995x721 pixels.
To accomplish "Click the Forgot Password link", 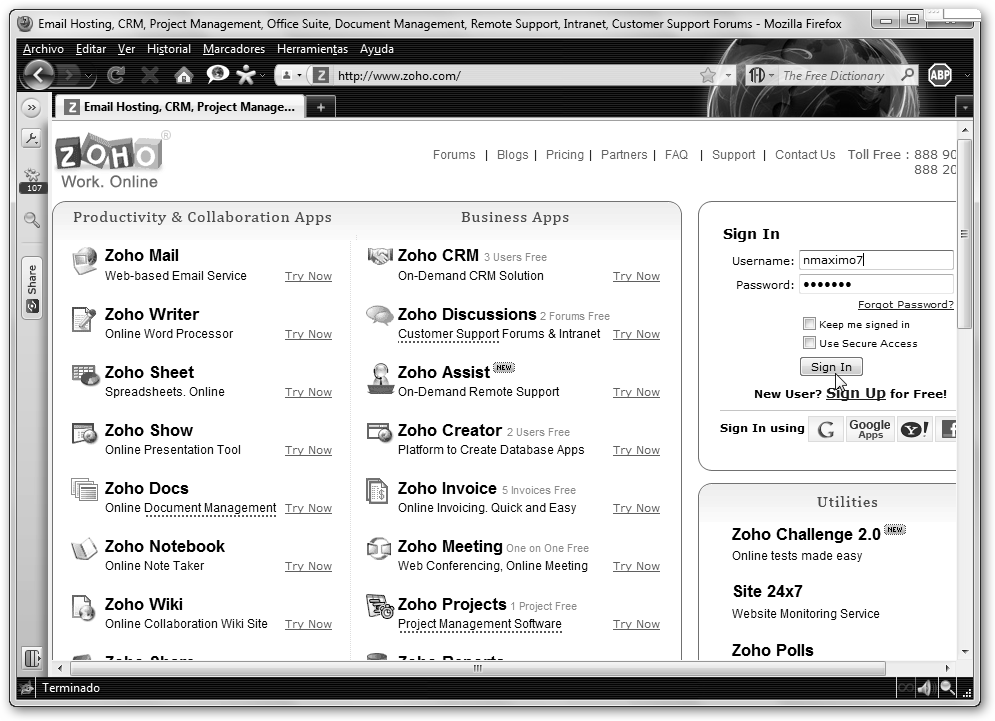I will [905, 305].
